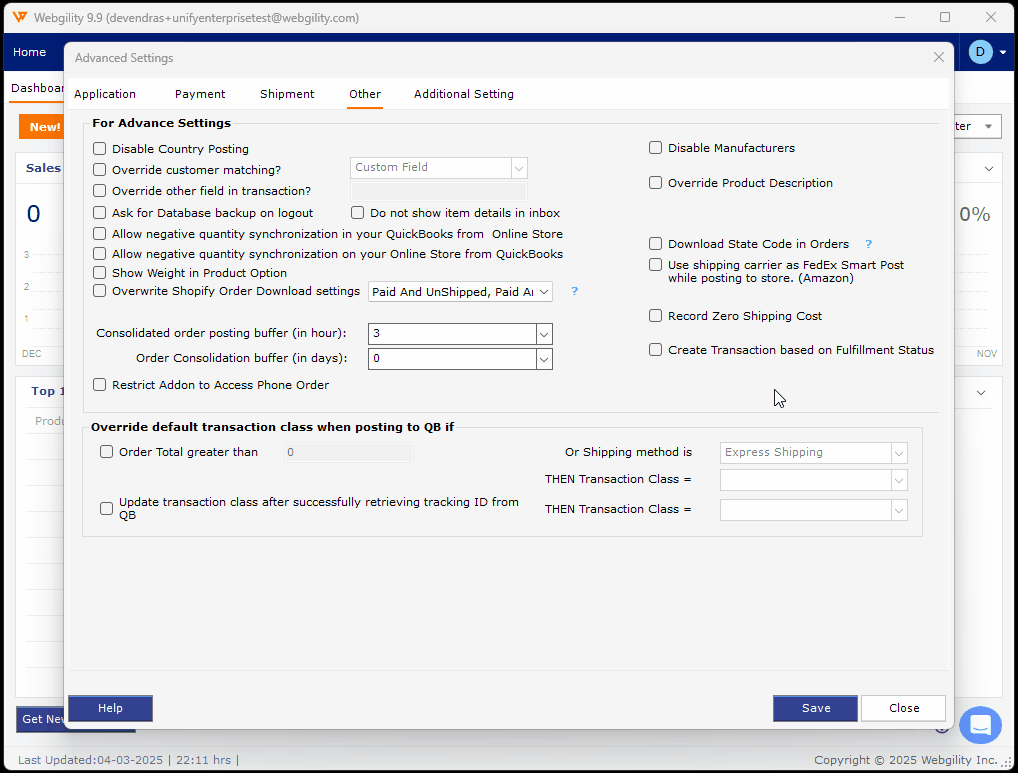Switch to the Payment tab
The height and width of the screenshot is (773, 1018).
tap(200, 94)
